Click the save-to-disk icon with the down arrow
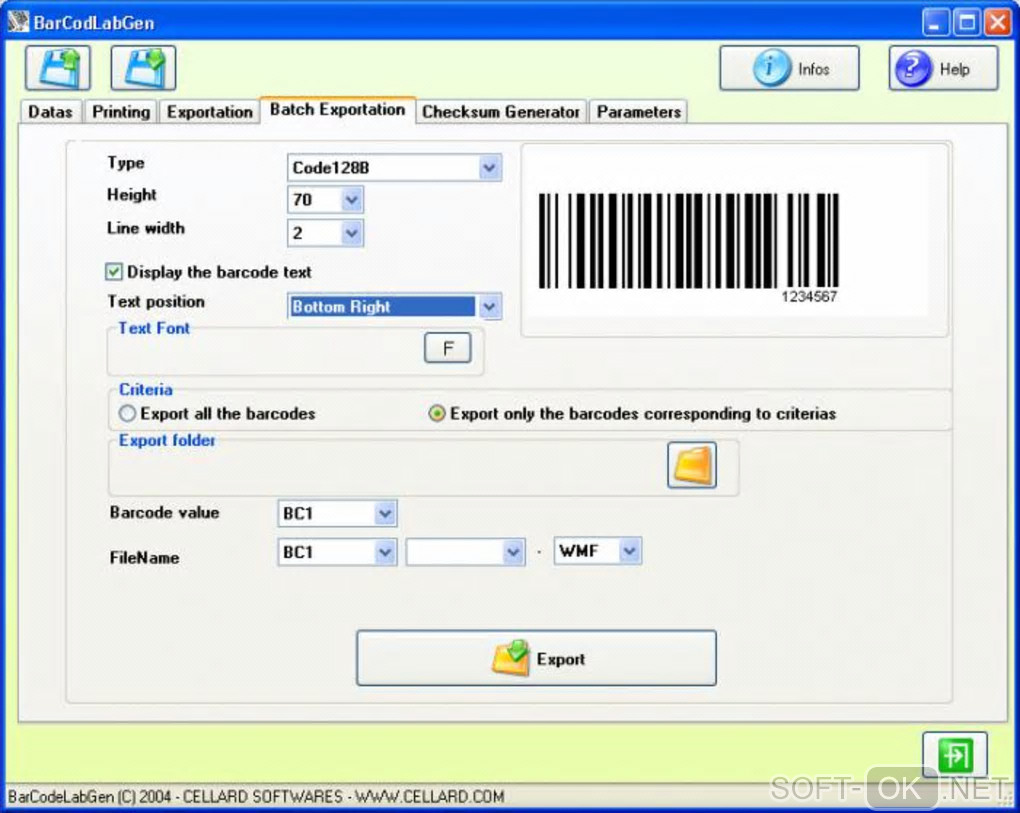Screen dimensions: 1020x813 (143, 68)
